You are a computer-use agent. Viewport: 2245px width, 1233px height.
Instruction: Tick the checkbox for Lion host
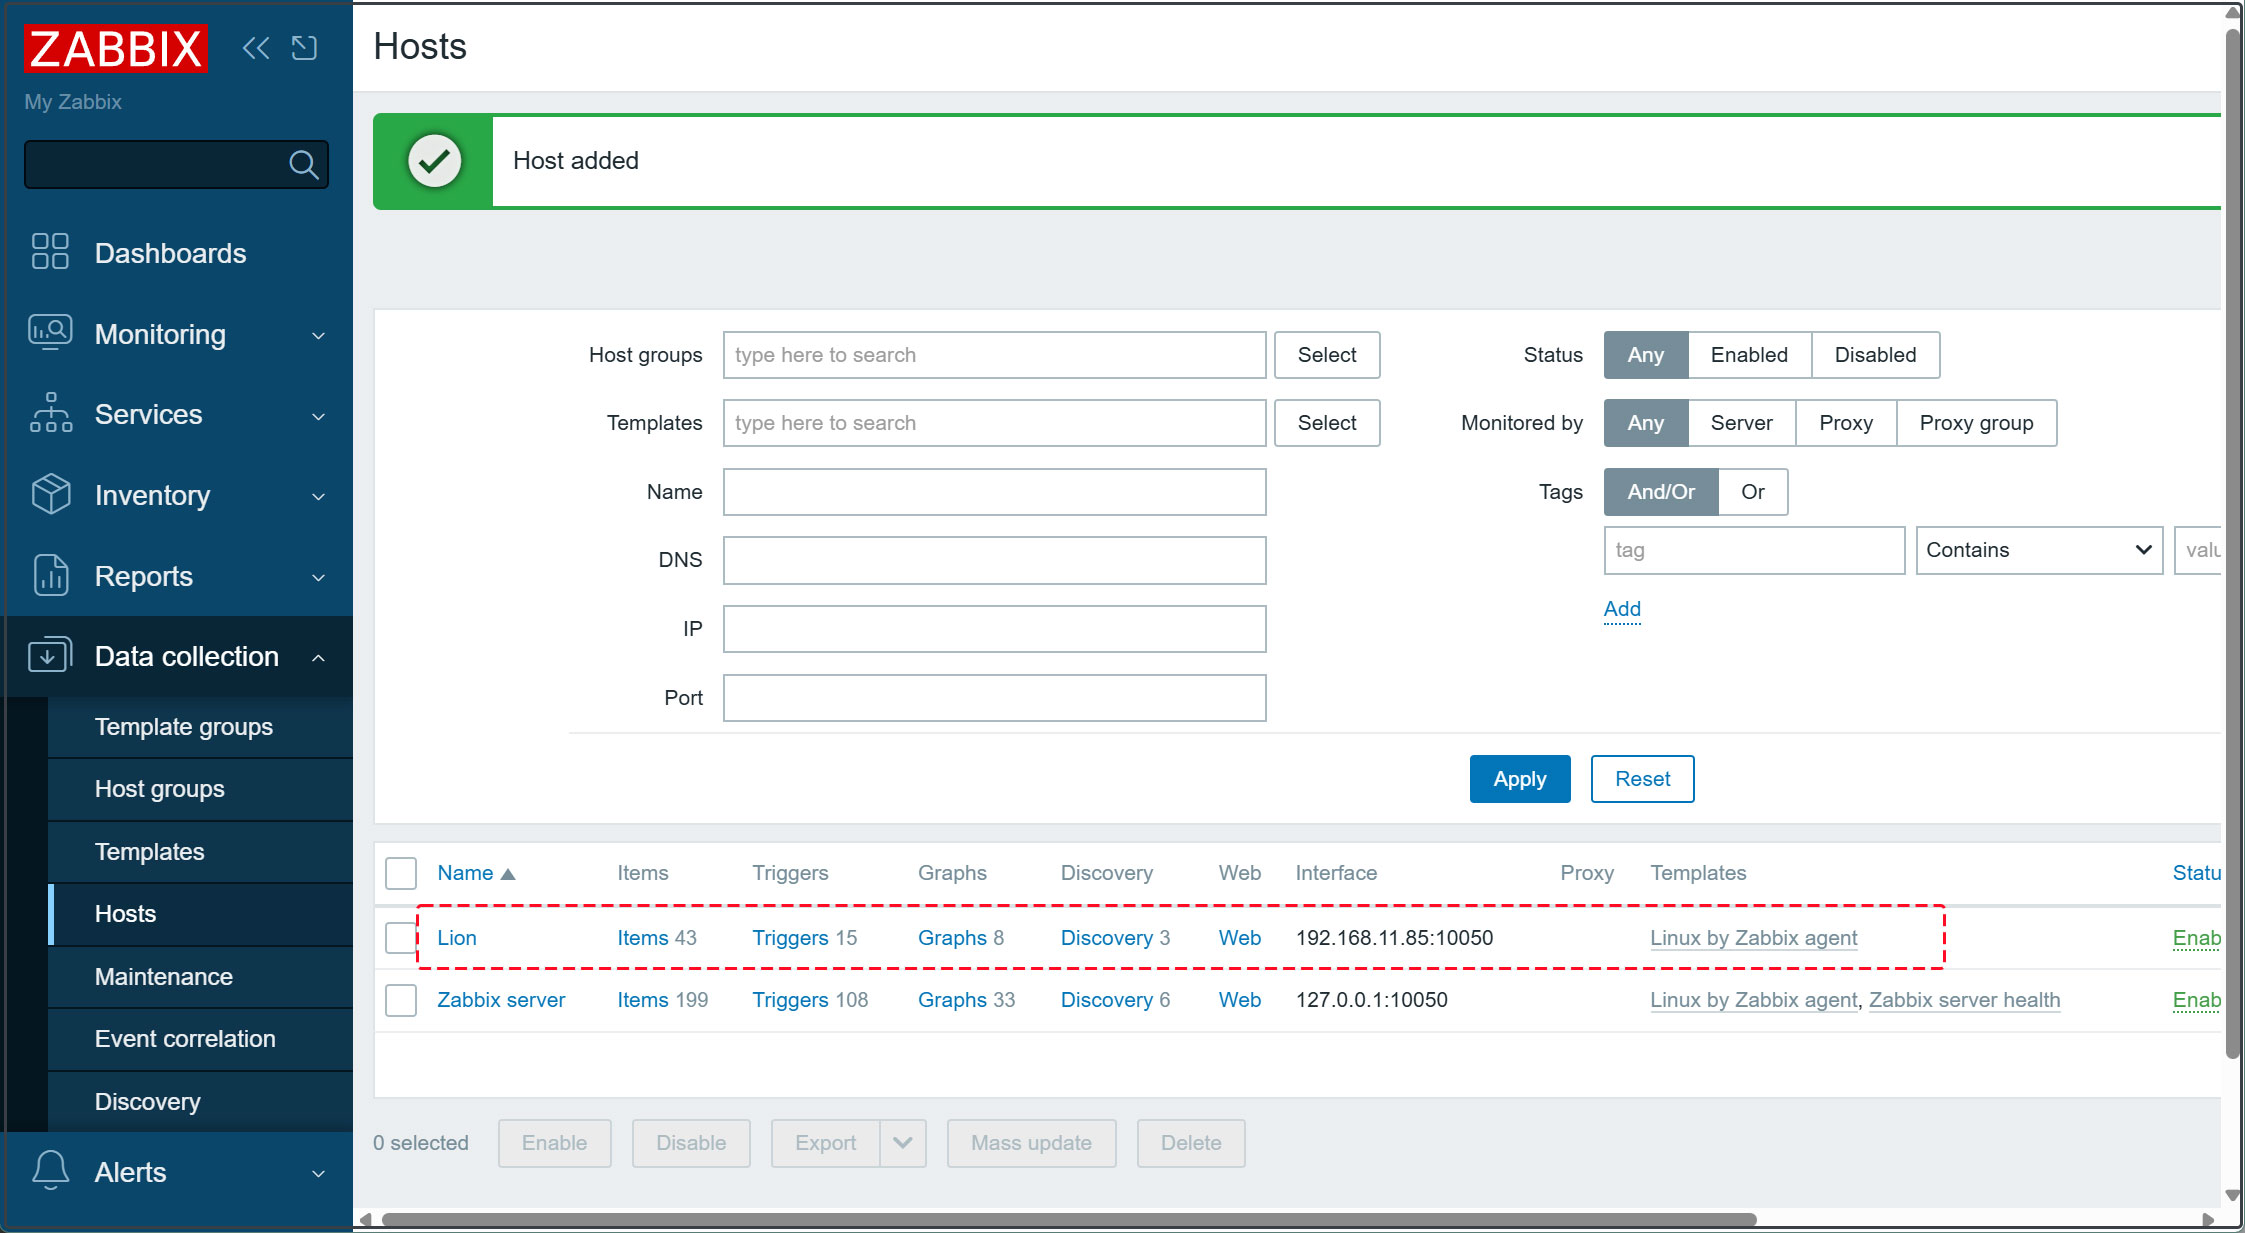(x=401, y=937)
